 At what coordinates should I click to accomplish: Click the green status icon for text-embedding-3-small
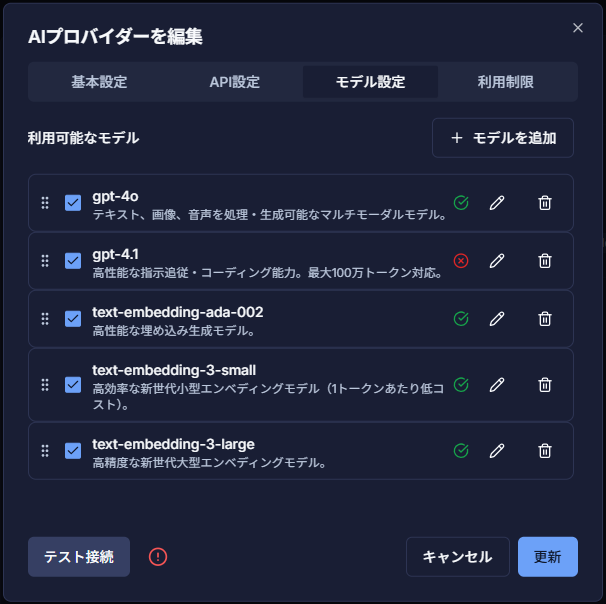[461, 384]
